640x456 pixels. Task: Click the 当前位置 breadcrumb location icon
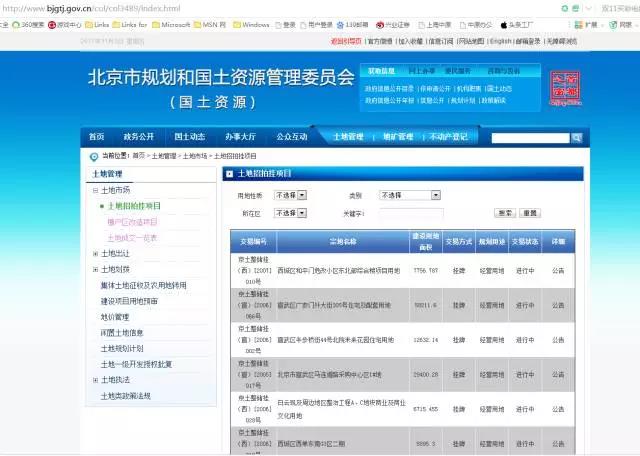(92, 156)
